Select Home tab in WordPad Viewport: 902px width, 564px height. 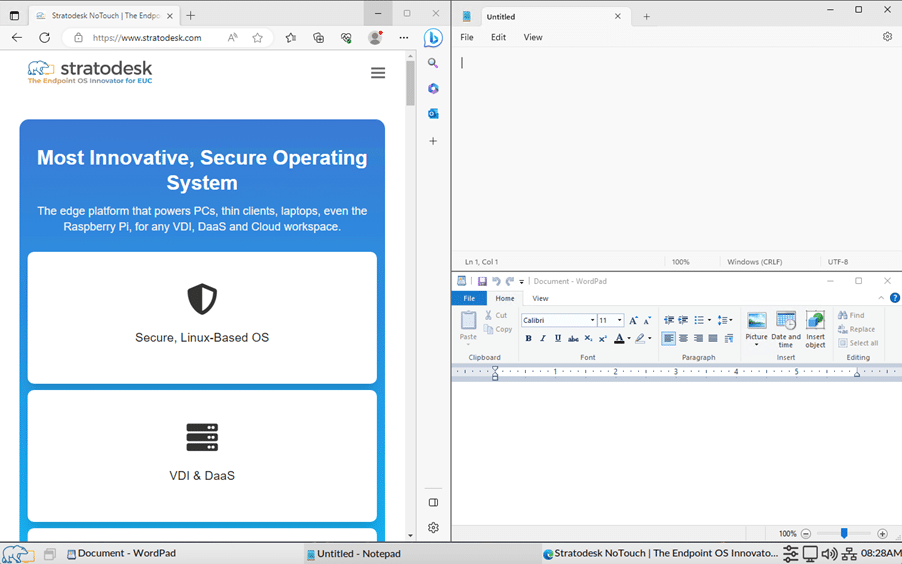point(504,298)
